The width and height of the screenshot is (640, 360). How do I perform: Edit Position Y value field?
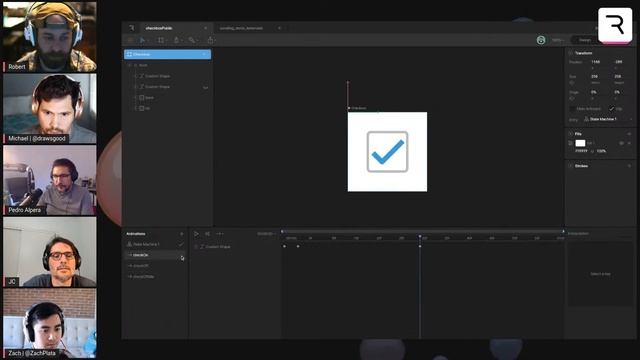[619, 62]
